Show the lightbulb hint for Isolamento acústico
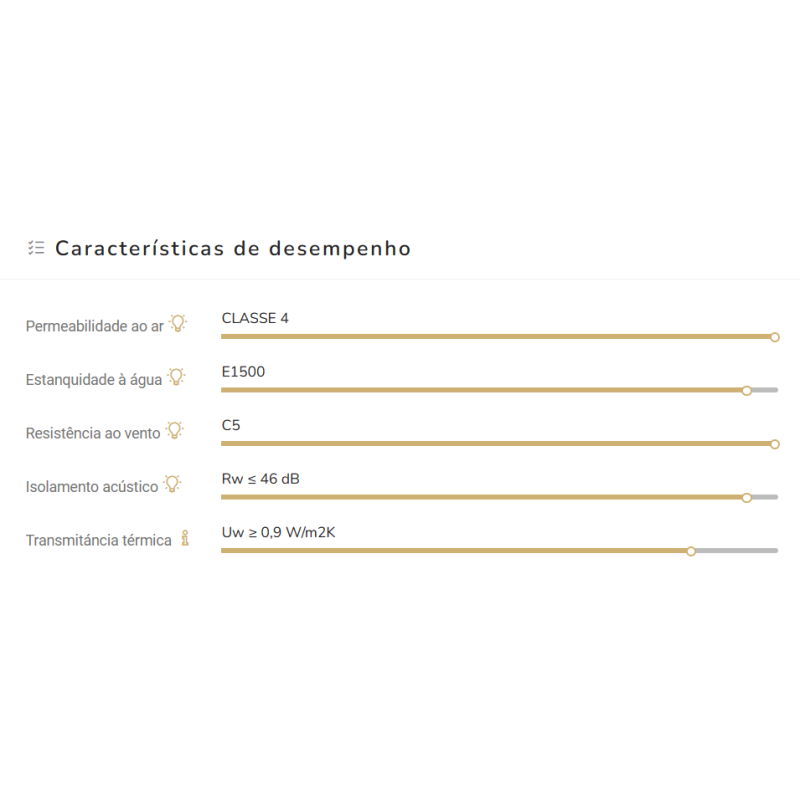This screenshot has height=800, width=800. [x=172, y=484]
